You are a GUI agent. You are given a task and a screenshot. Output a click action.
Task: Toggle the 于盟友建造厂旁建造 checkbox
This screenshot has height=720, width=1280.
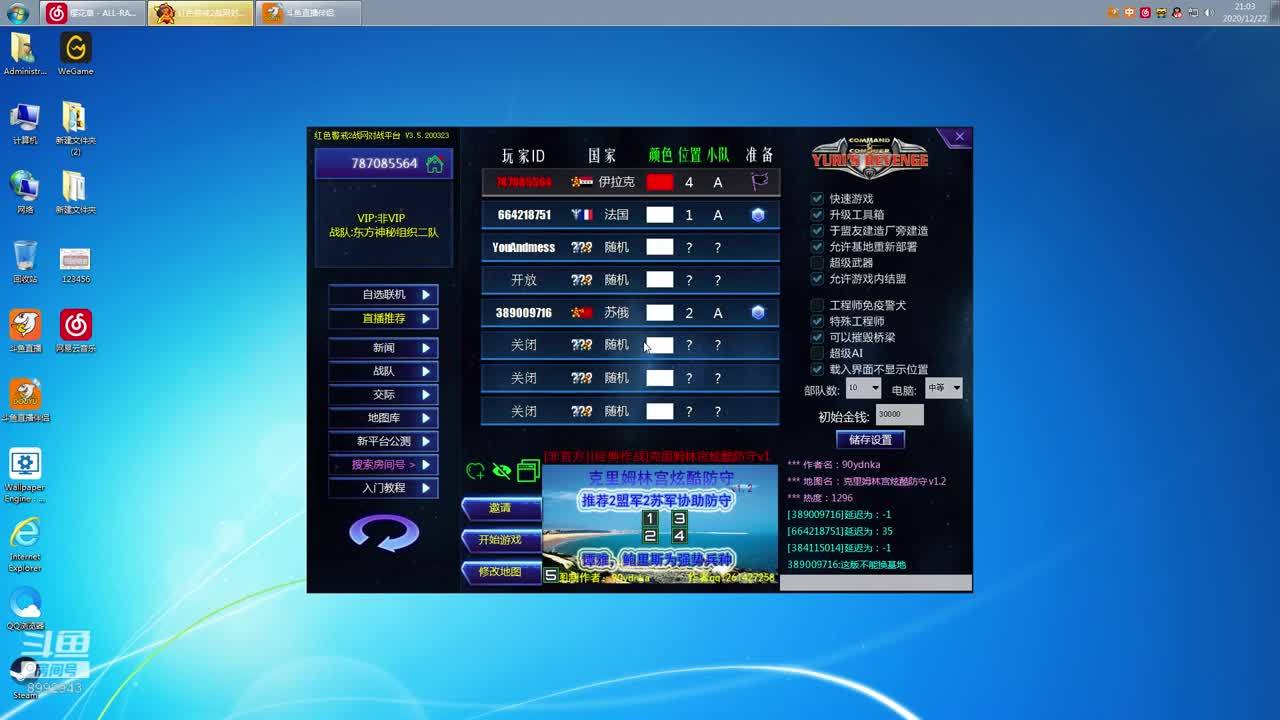(x=817, y=231)
